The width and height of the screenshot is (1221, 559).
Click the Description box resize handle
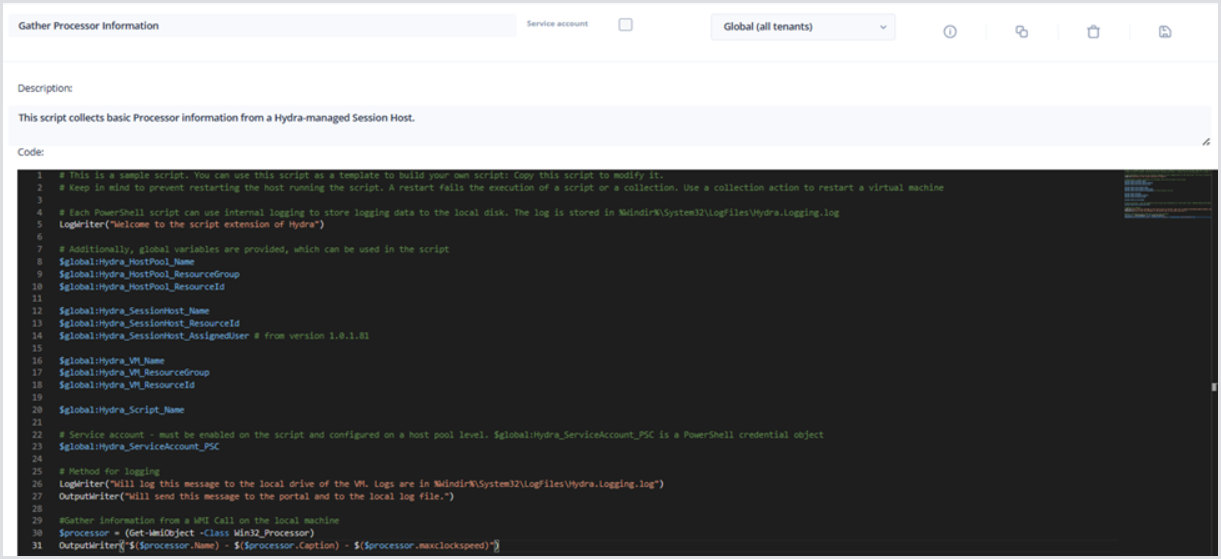pos(1205,142)
